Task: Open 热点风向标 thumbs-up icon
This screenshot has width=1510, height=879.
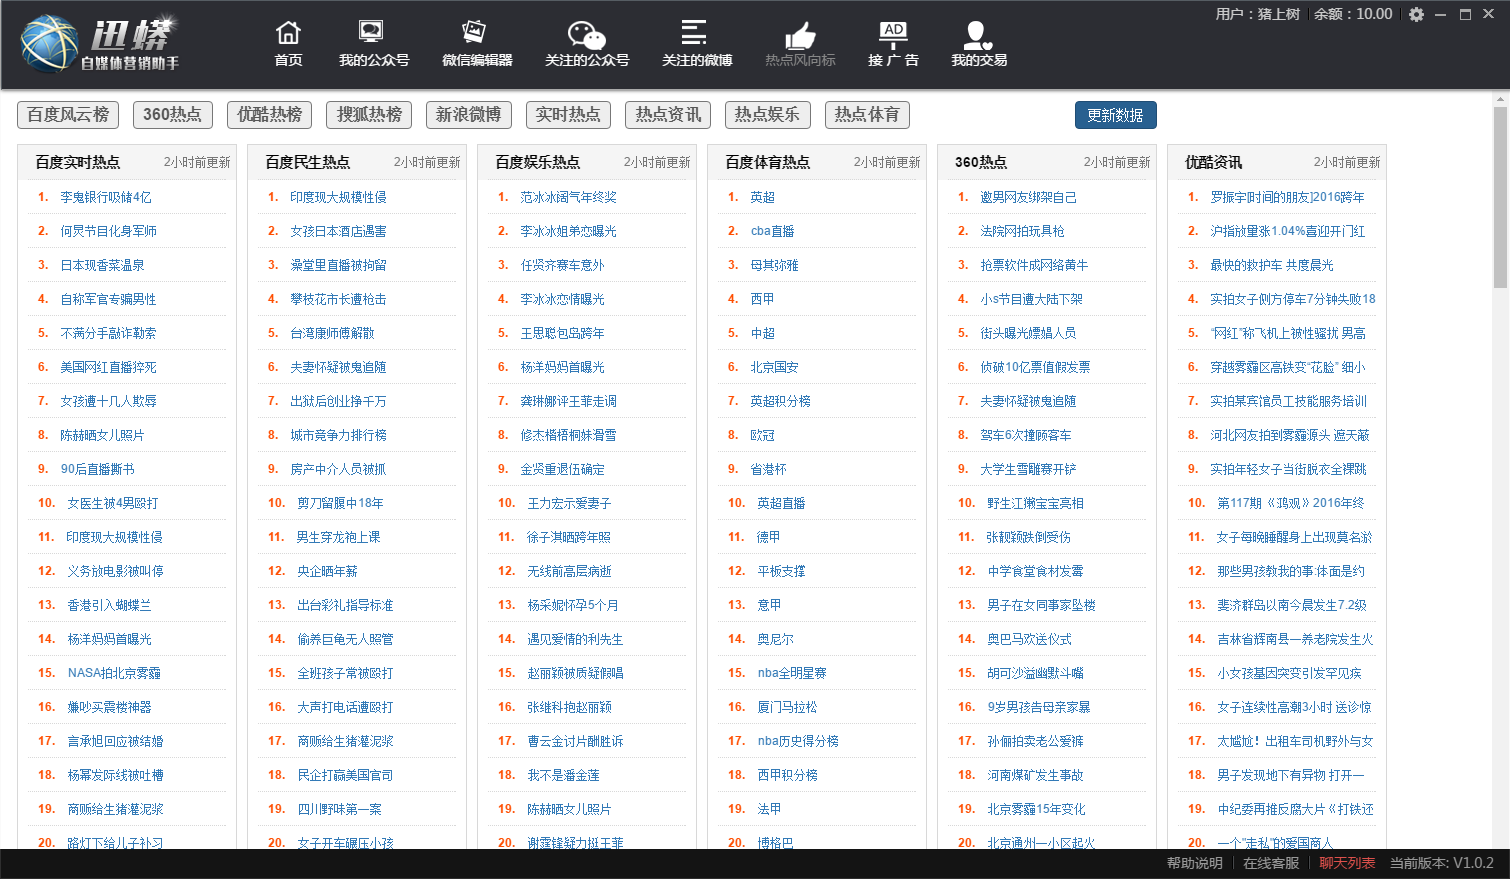Action: click(x=800, y=35)
